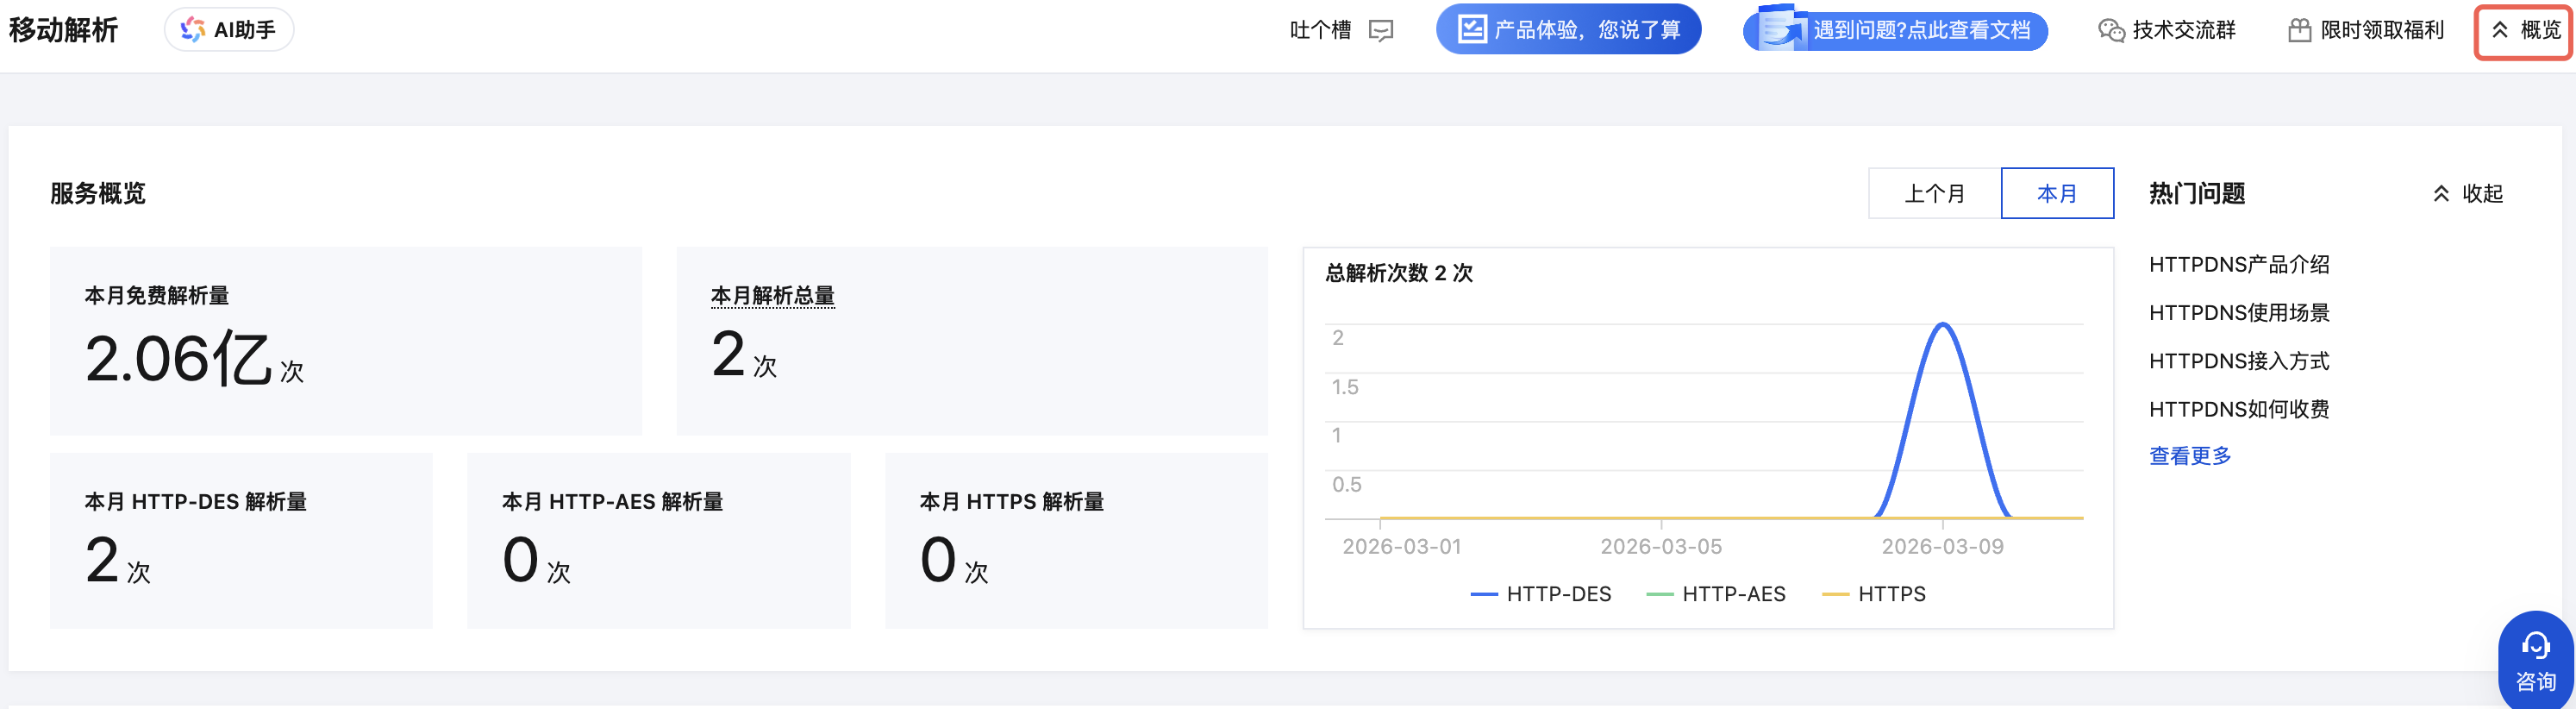Click the 服务概览 section heading

coord(98,193)
